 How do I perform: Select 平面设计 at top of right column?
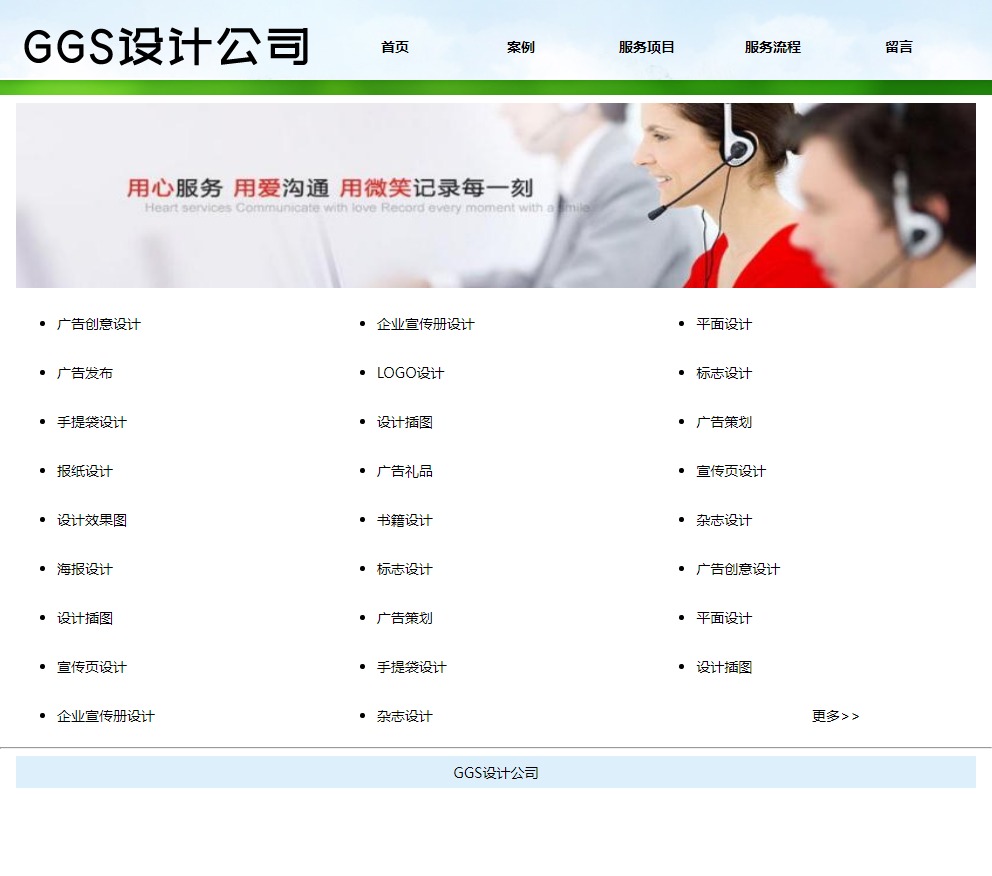click(724, 324)
